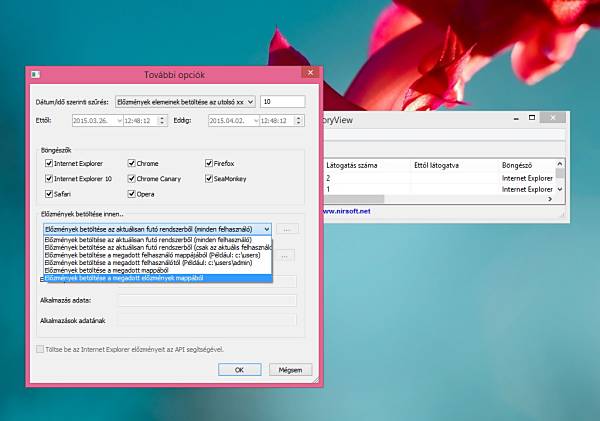Image resolution: width=600 pixels, height=421 pixels.
Task: Click the browse button next to history source dropdown
Action: (287, 229)
